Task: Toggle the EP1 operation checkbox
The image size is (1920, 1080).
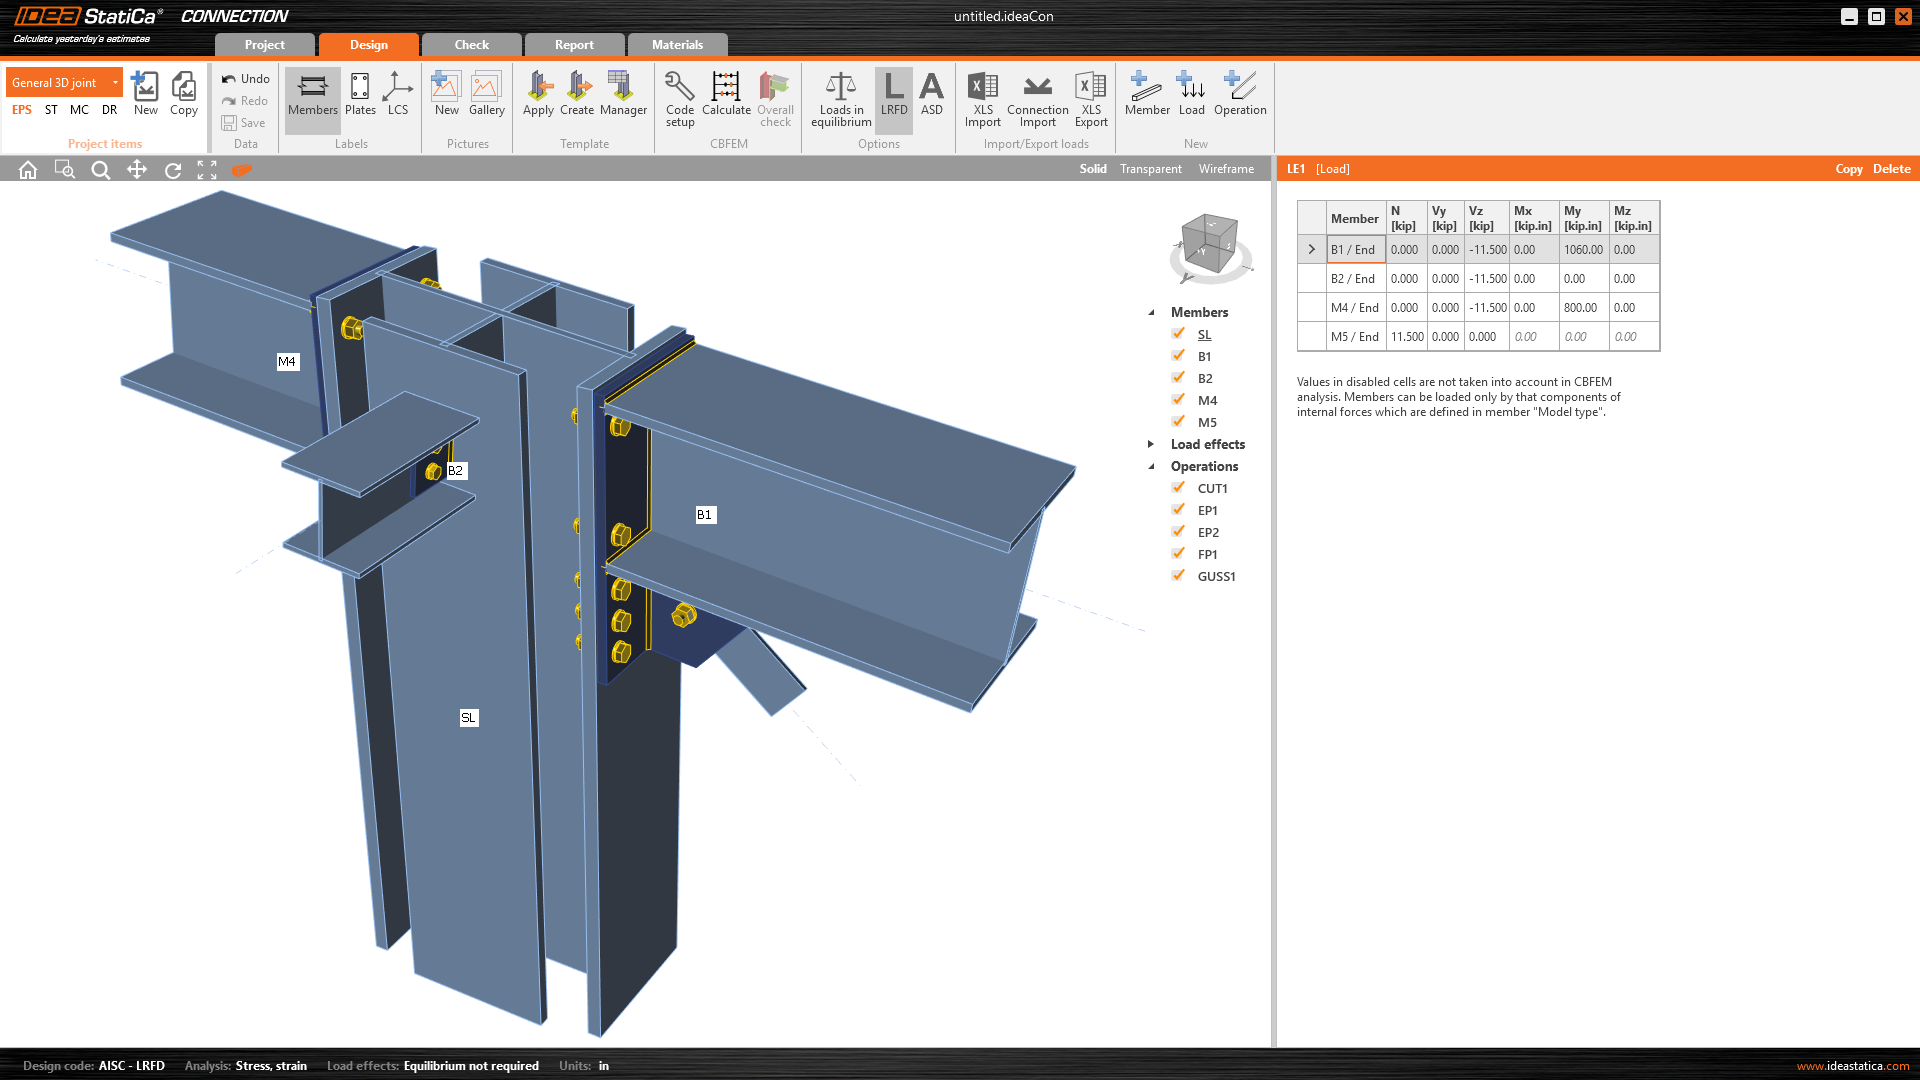Action: click(1179, 510)
